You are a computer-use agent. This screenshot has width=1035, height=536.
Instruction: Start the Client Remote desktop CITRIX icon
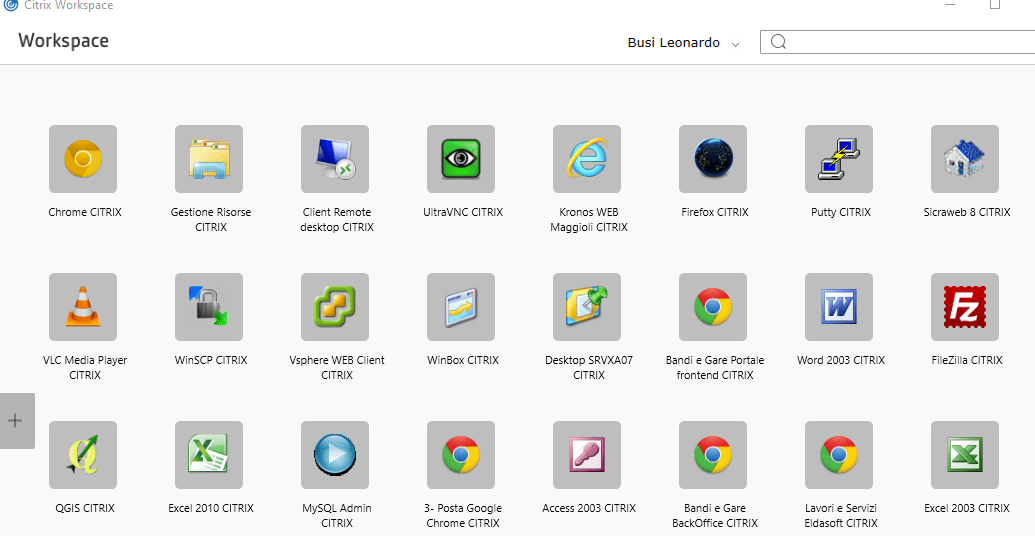(335, 159)
